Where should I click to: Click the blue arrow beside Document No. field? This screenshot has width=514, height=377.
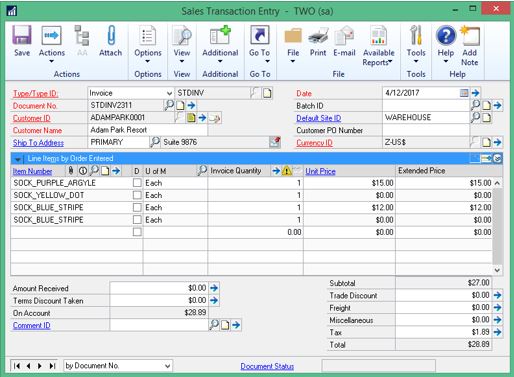[x=191, y=105]
